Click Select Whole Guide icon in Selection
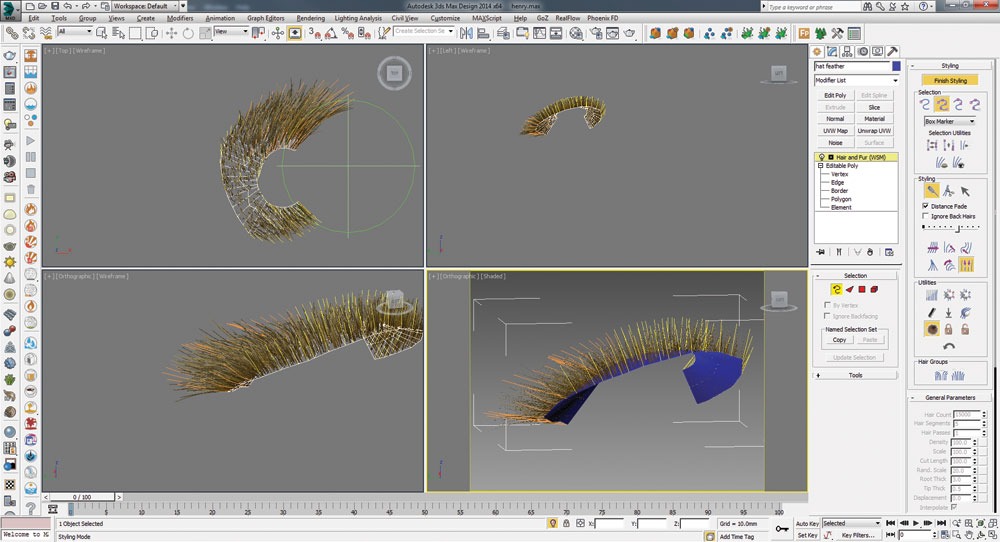Screen dimensions: 1000x542 pyautogui.click(x=941, y=105)
